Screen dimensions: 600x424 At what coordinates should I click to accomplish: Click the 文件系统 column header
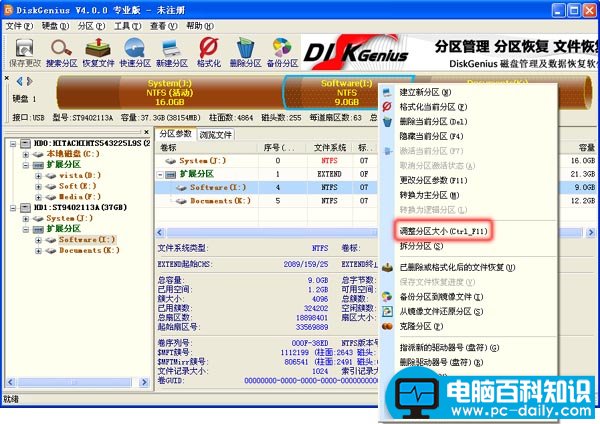pyautogui.click(x=329, y=148)
